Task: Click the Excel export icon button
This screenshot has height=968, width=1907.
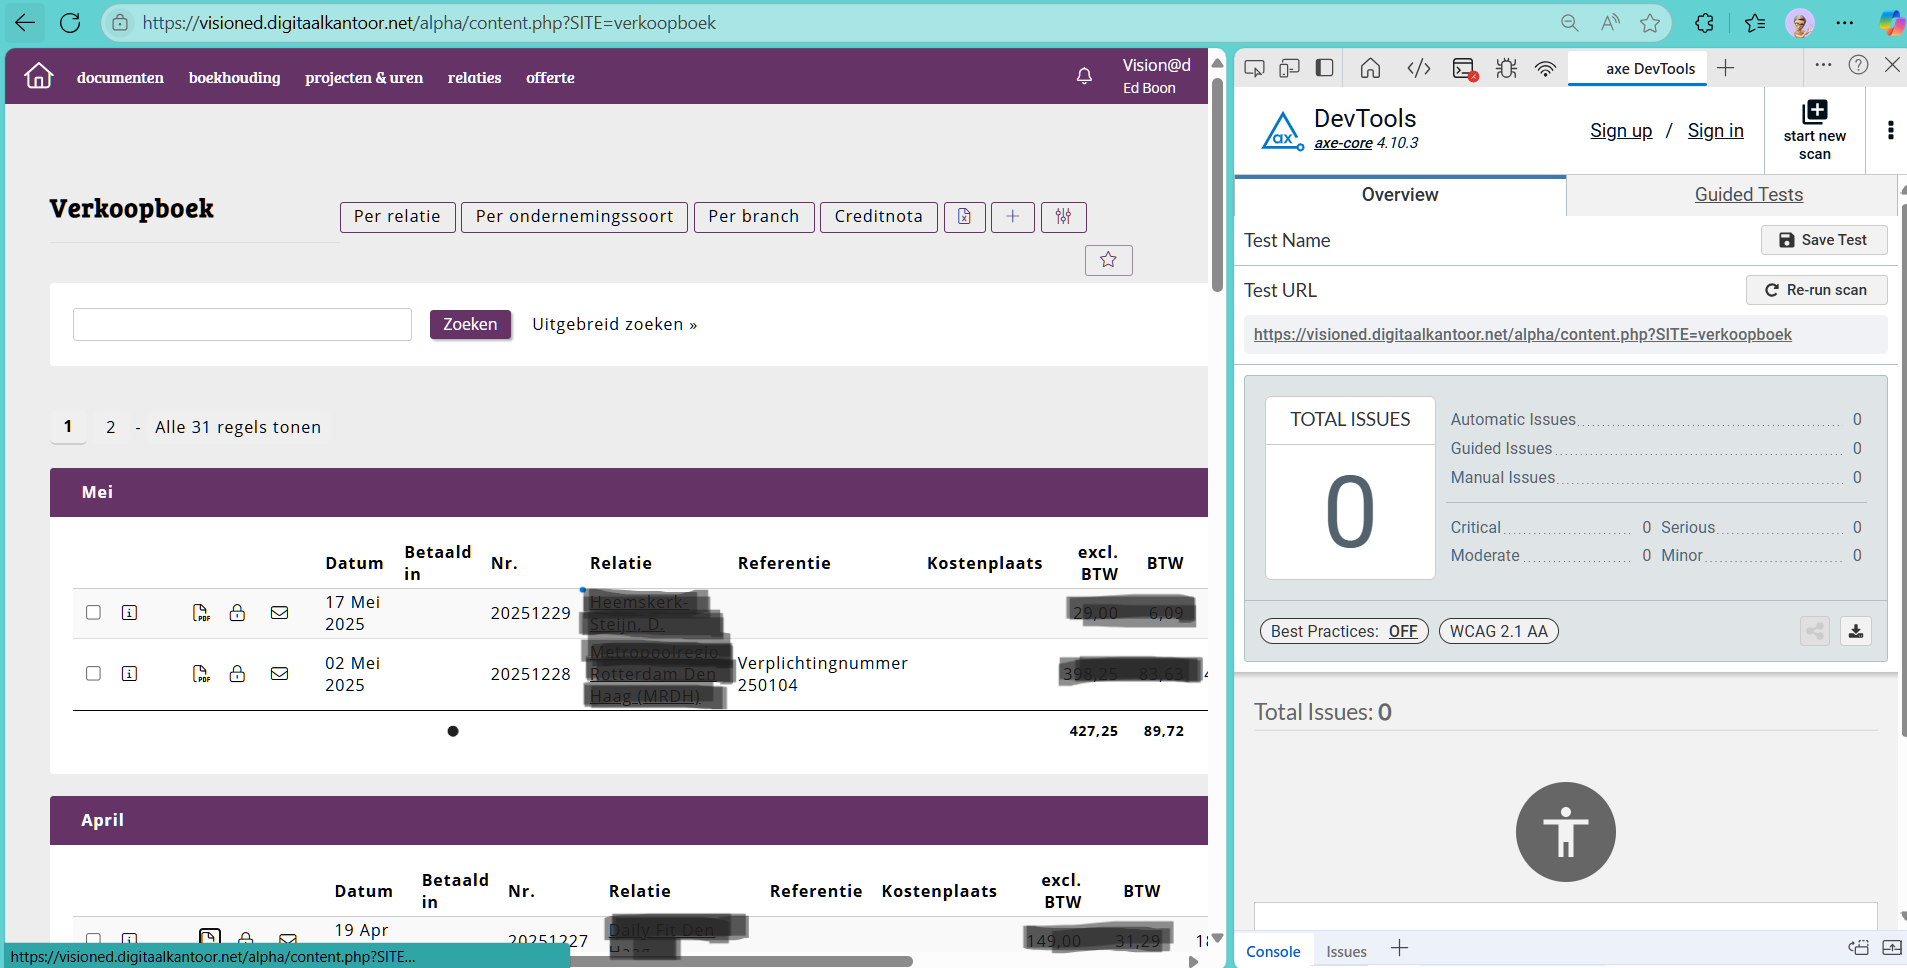Action: (964, 217)
